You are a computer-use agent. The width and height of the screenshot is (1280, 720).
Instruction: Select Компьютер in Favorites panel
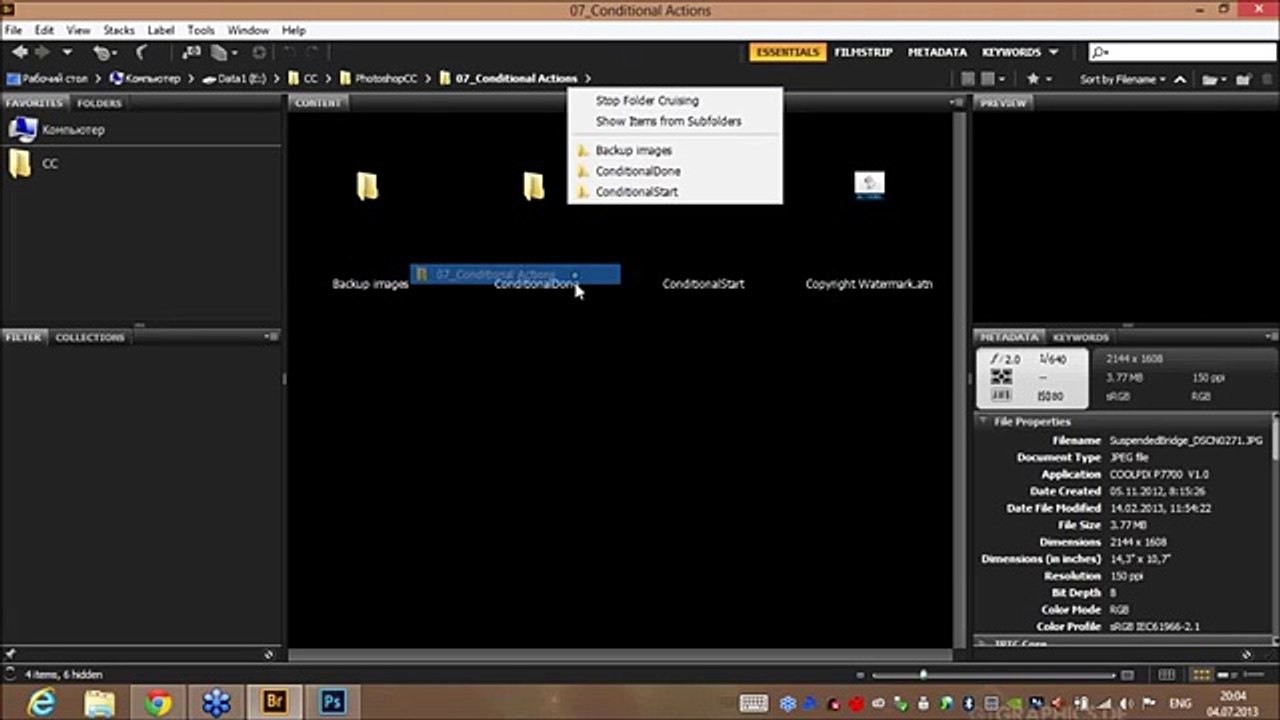pyautogui.click(x=73, y=130)
